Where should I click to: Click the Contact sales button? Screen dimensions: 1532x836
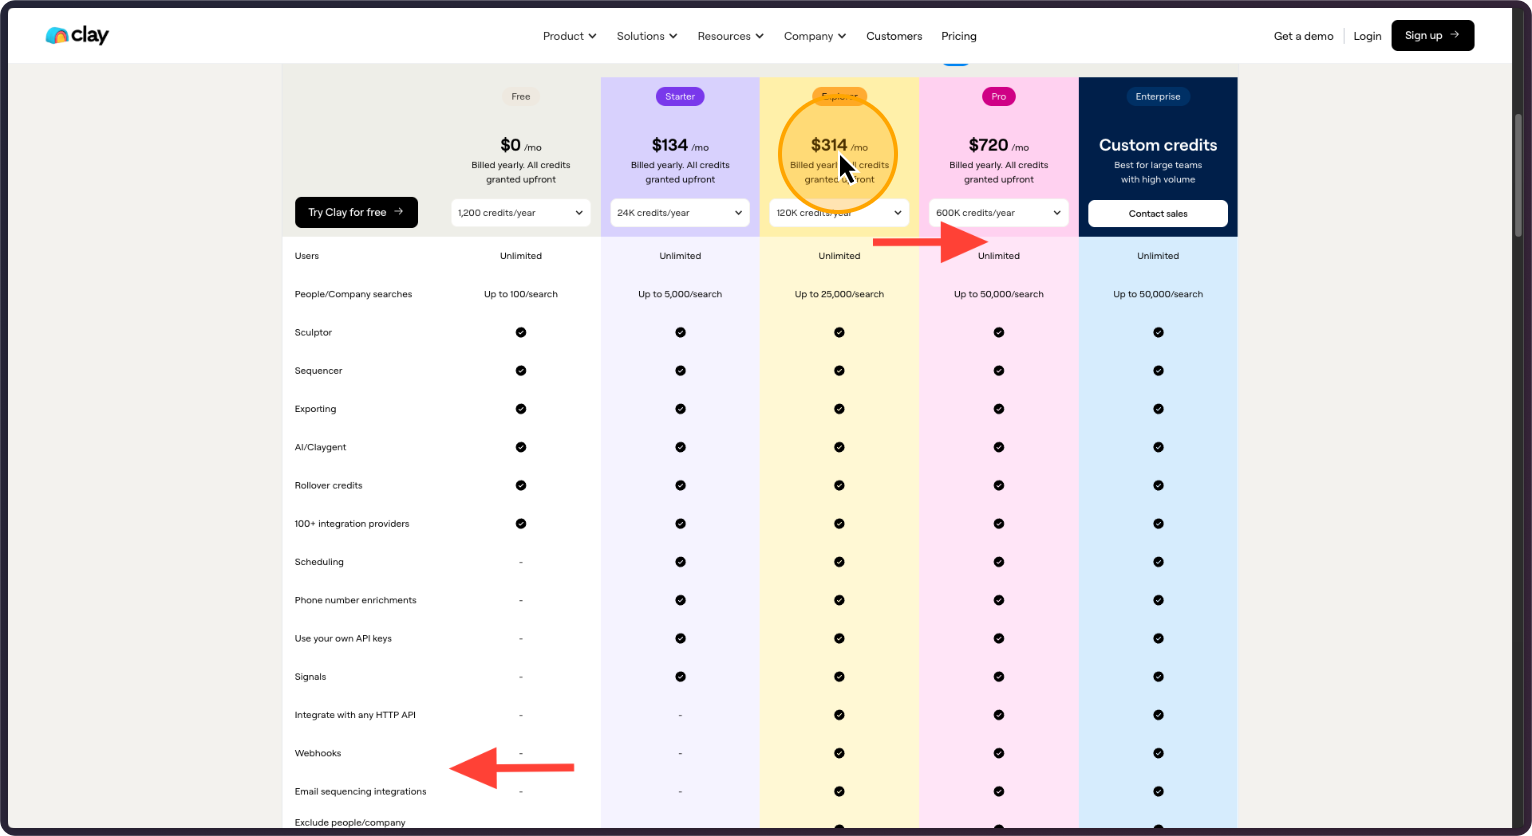tap(1158, 213)
